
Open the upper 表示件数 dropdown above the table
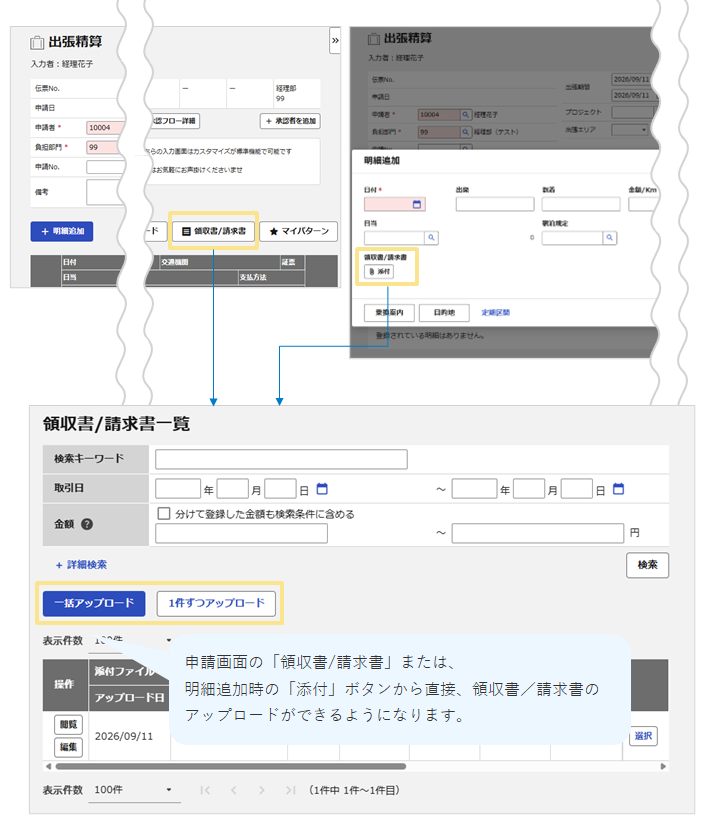coord(135,640)
